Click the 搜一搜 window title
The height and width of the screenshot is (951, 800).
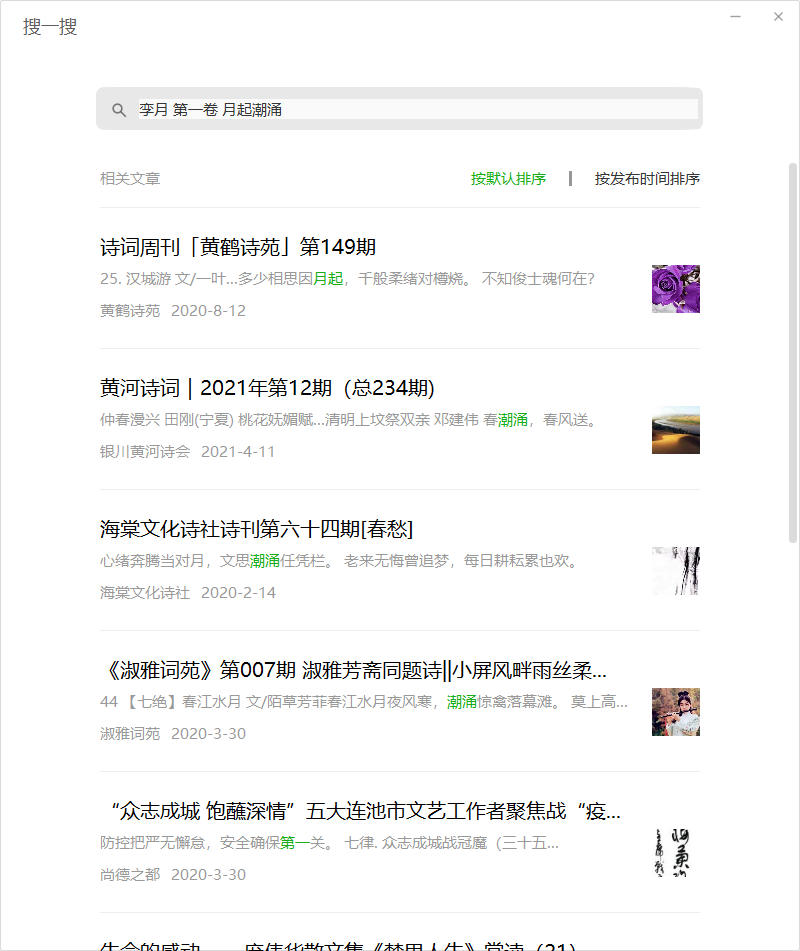[50, 27]
